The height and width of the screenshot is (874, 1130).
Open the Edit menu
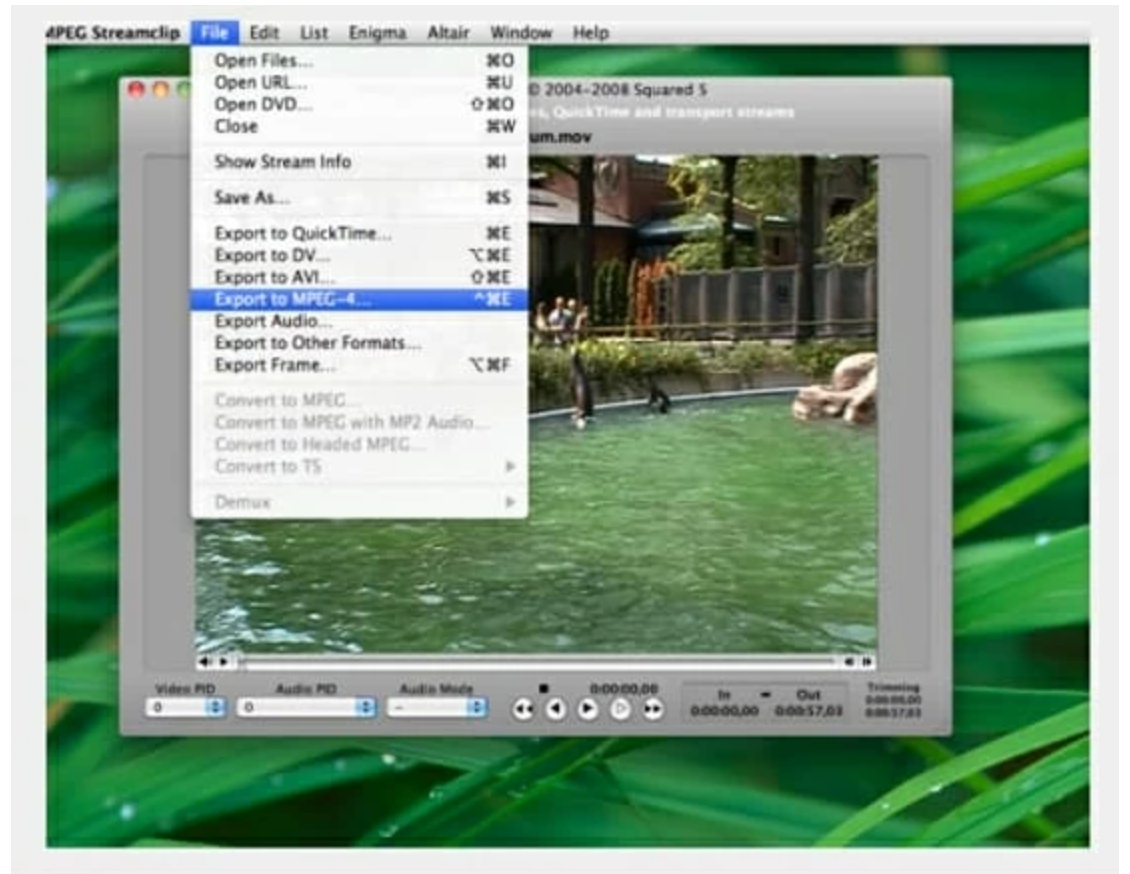[264, 32]
